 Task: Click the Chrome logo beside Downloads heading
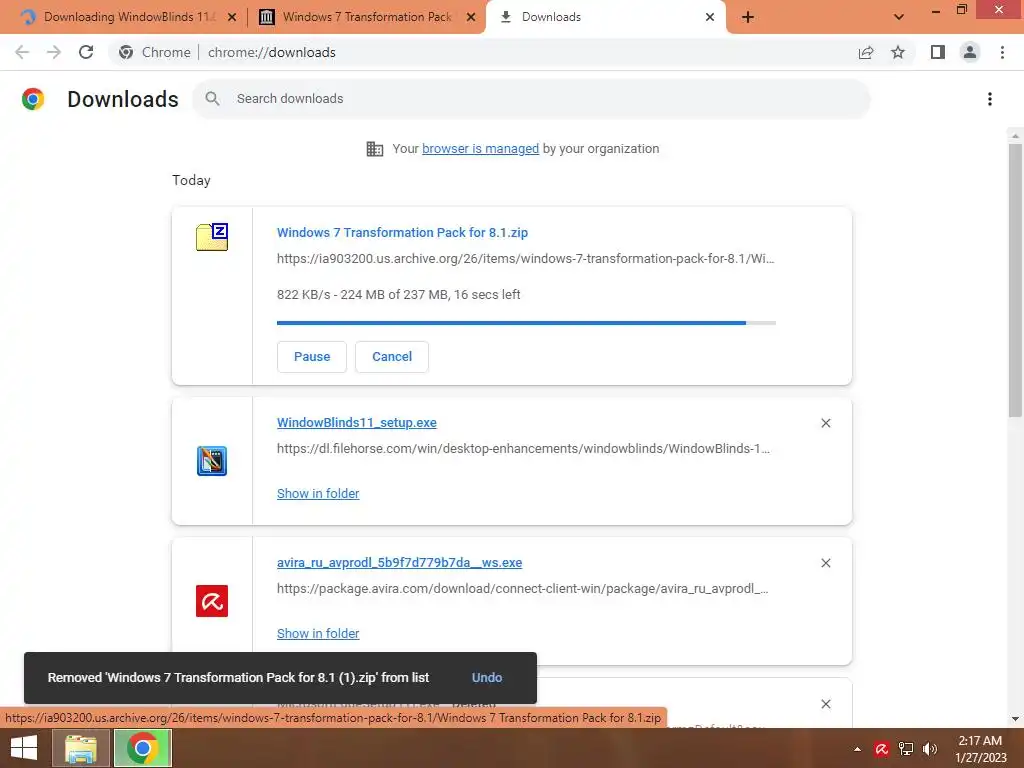click(x=33, y=99)
